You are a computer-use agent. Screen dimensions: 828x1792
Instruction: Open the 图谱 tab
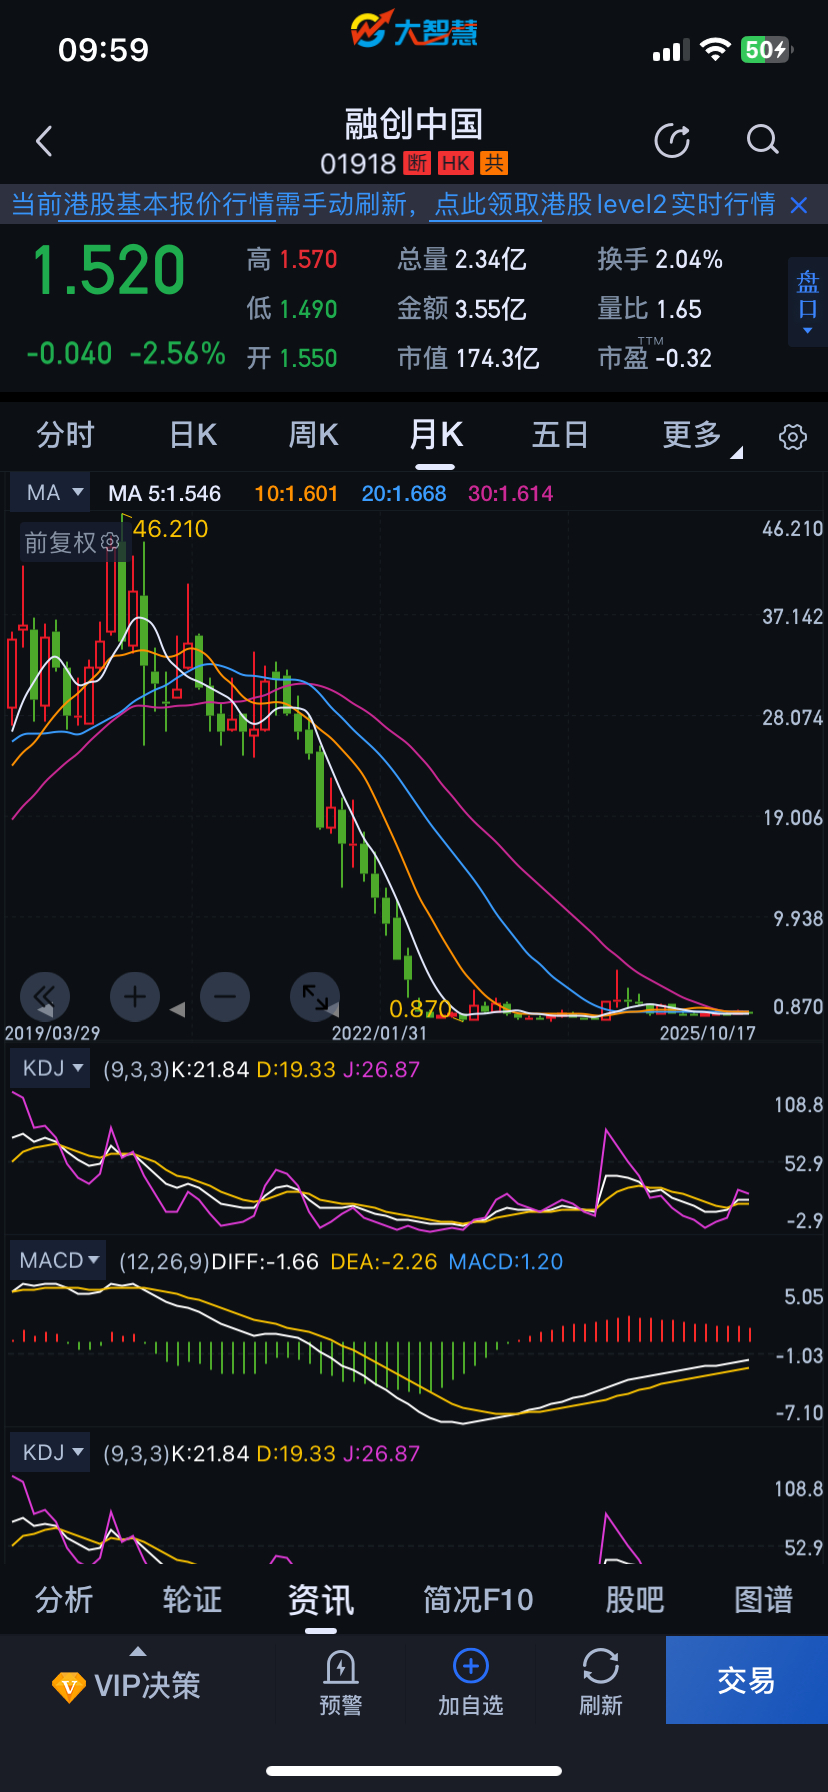tap(763, 1599)
